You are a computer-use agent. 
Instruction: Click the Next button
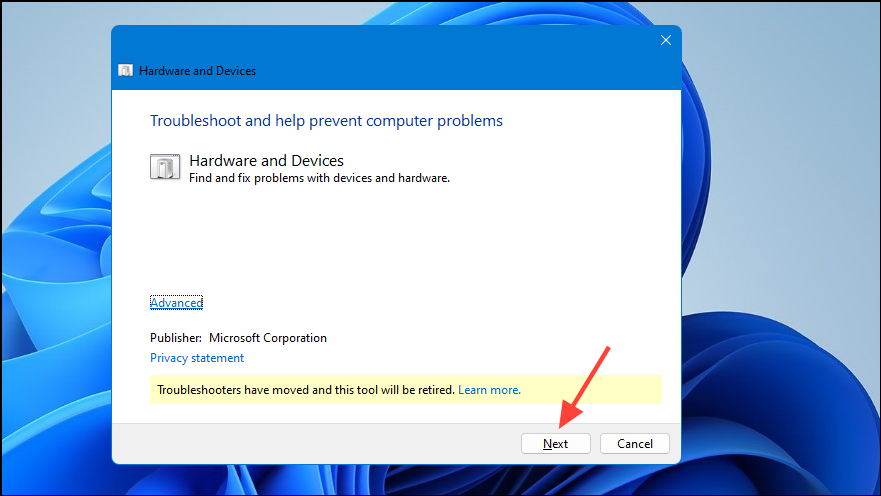tap(555, 444)
